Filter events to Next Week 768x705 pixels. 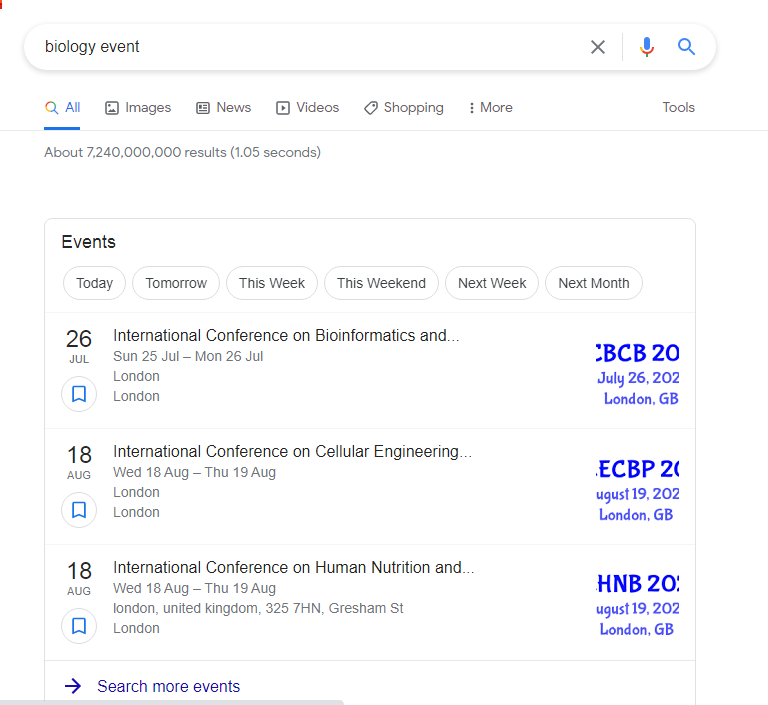492,283
